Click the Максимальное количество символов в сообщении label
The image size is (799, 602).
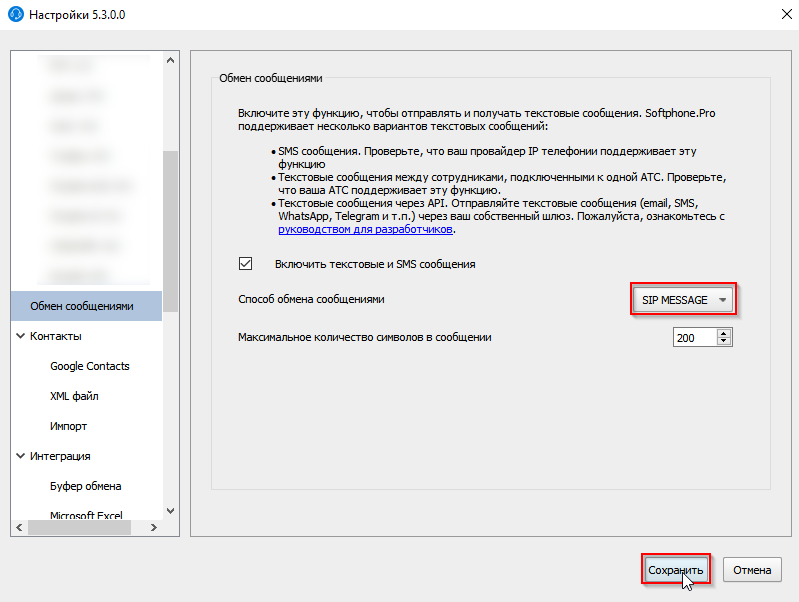click(x=364, y=337)
